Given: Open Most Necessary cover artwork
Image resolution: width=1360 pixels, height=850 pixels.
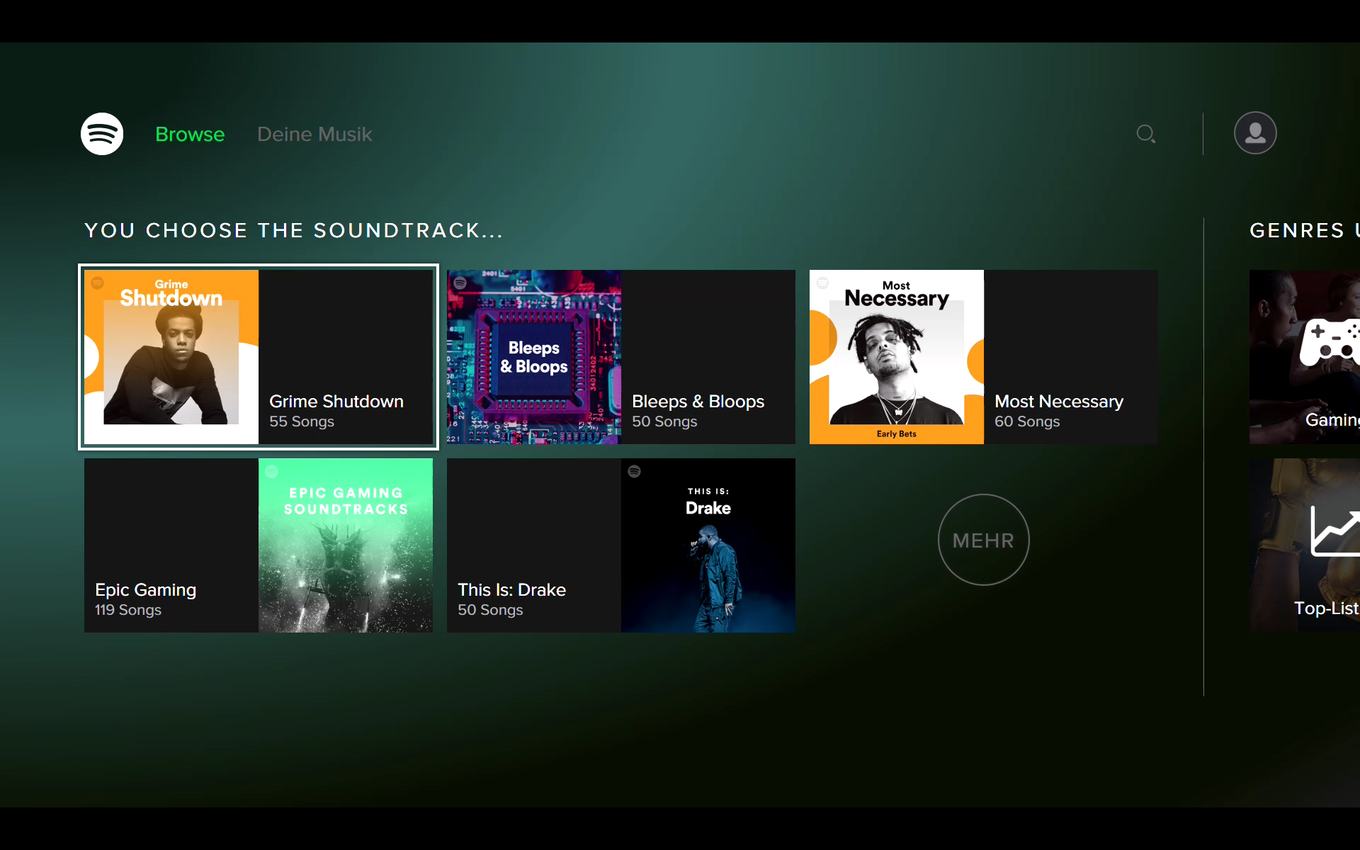Looking at the screenshot, I should (x=897, y=357).
